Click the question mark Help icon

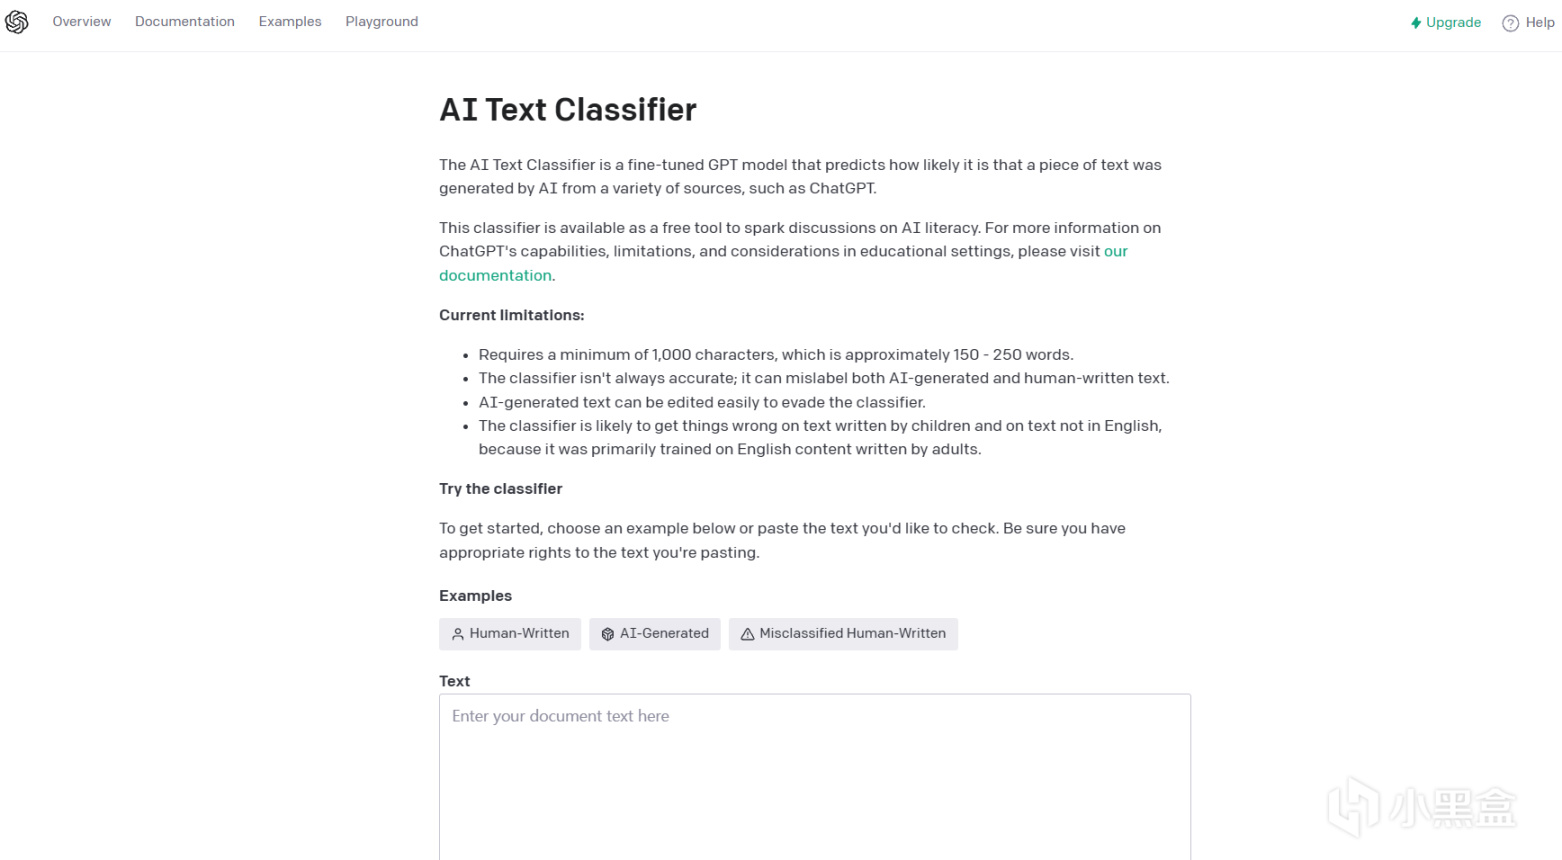click(1510, 23)
